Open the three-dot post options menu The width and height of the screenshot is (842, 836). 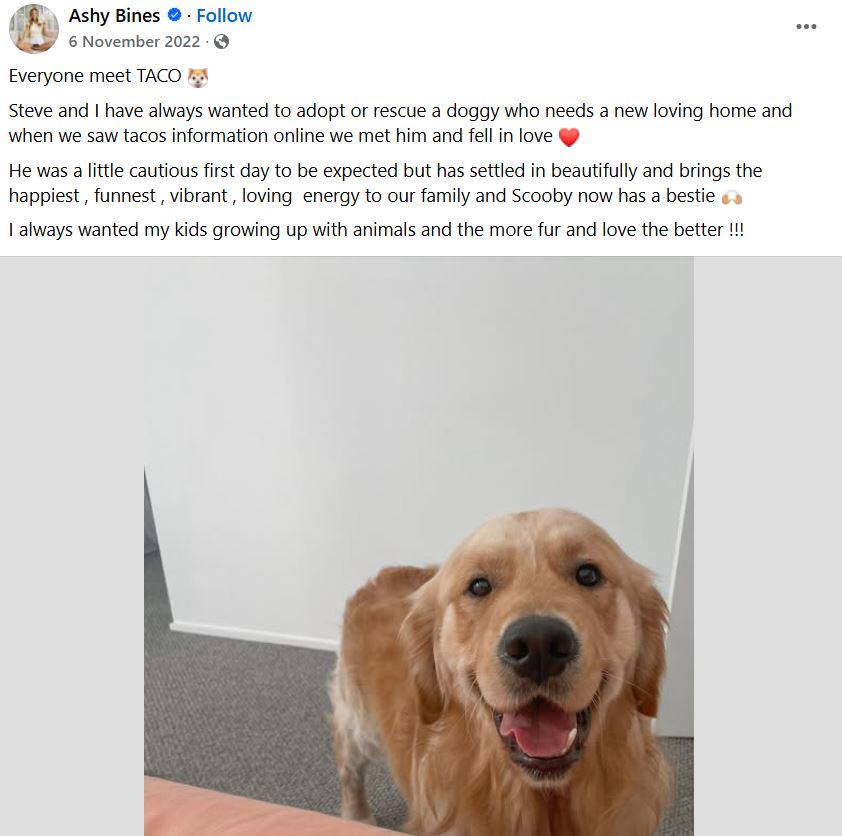[806, 26]
